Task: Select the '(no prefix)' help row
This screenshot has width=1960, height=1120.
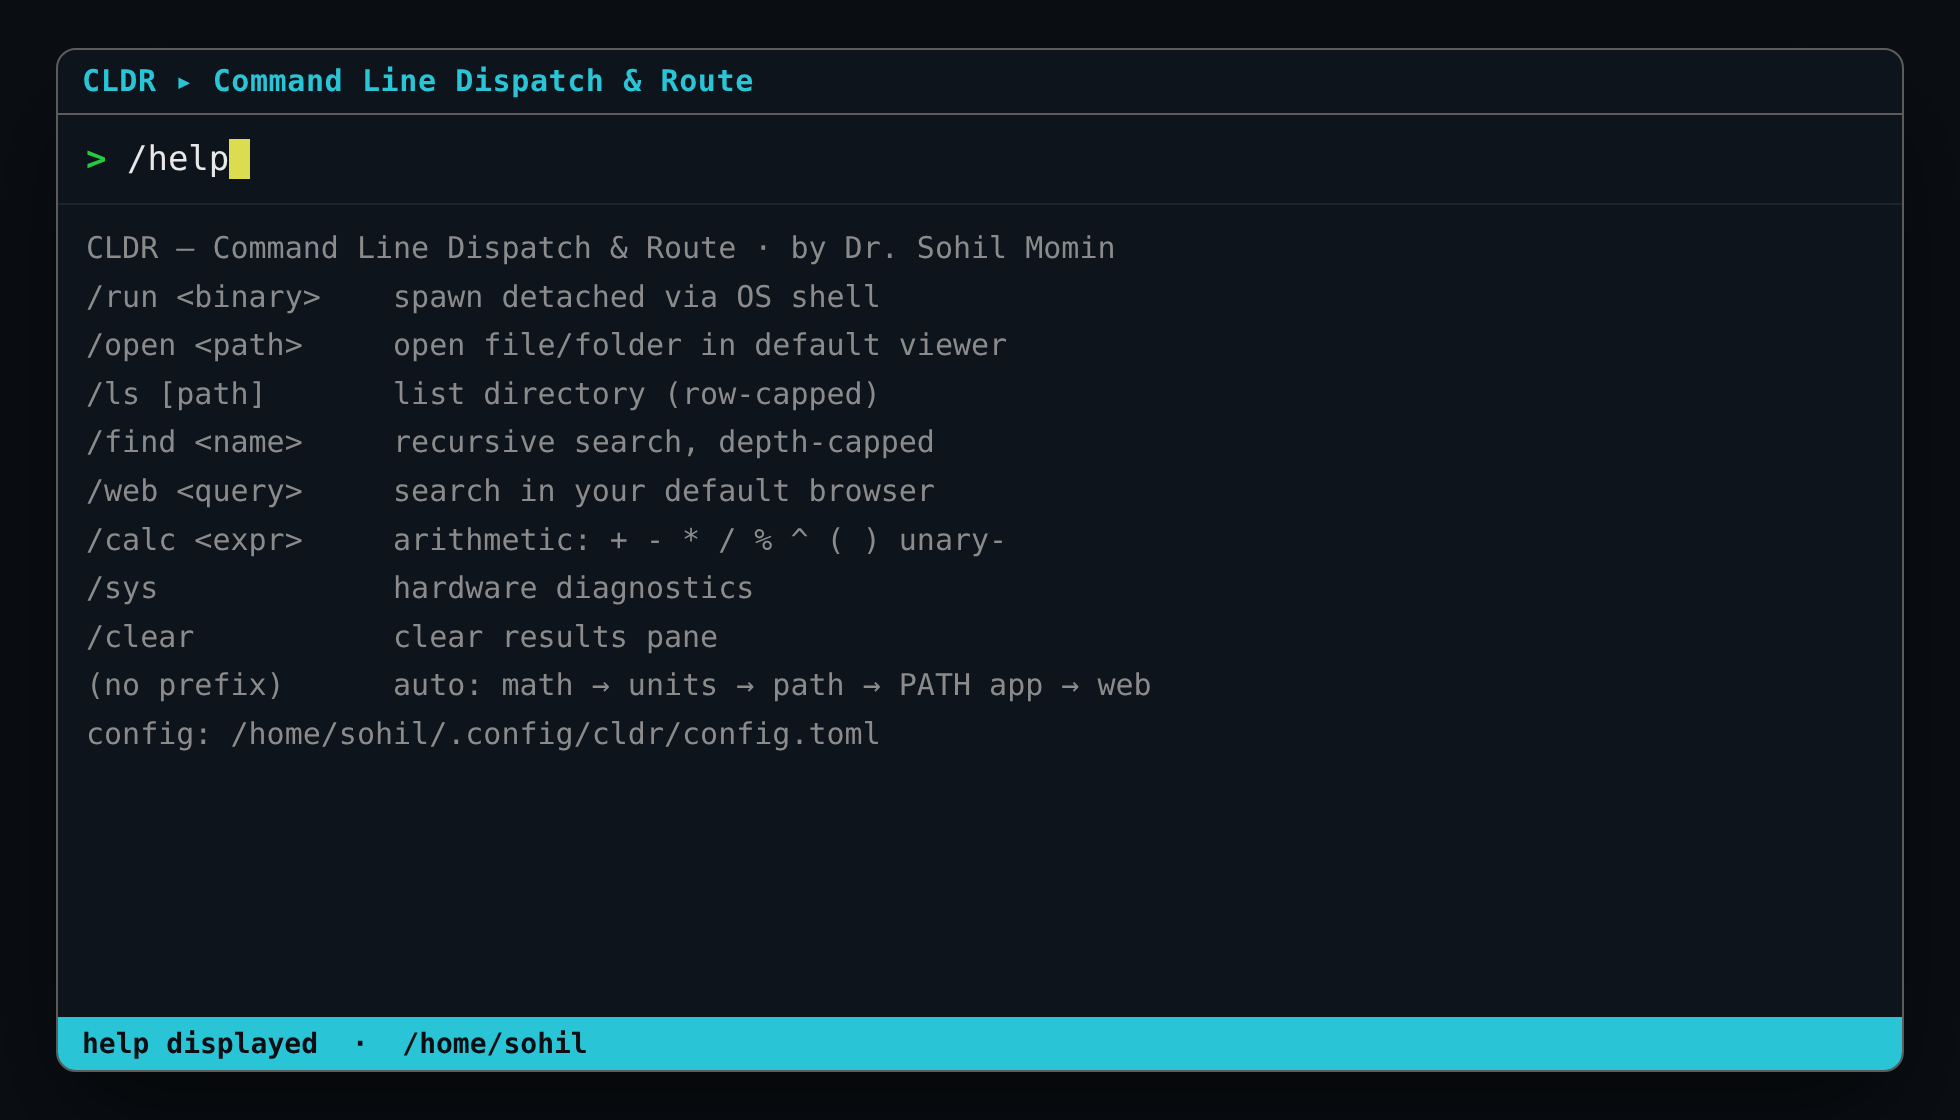Action: pos(619,685)
